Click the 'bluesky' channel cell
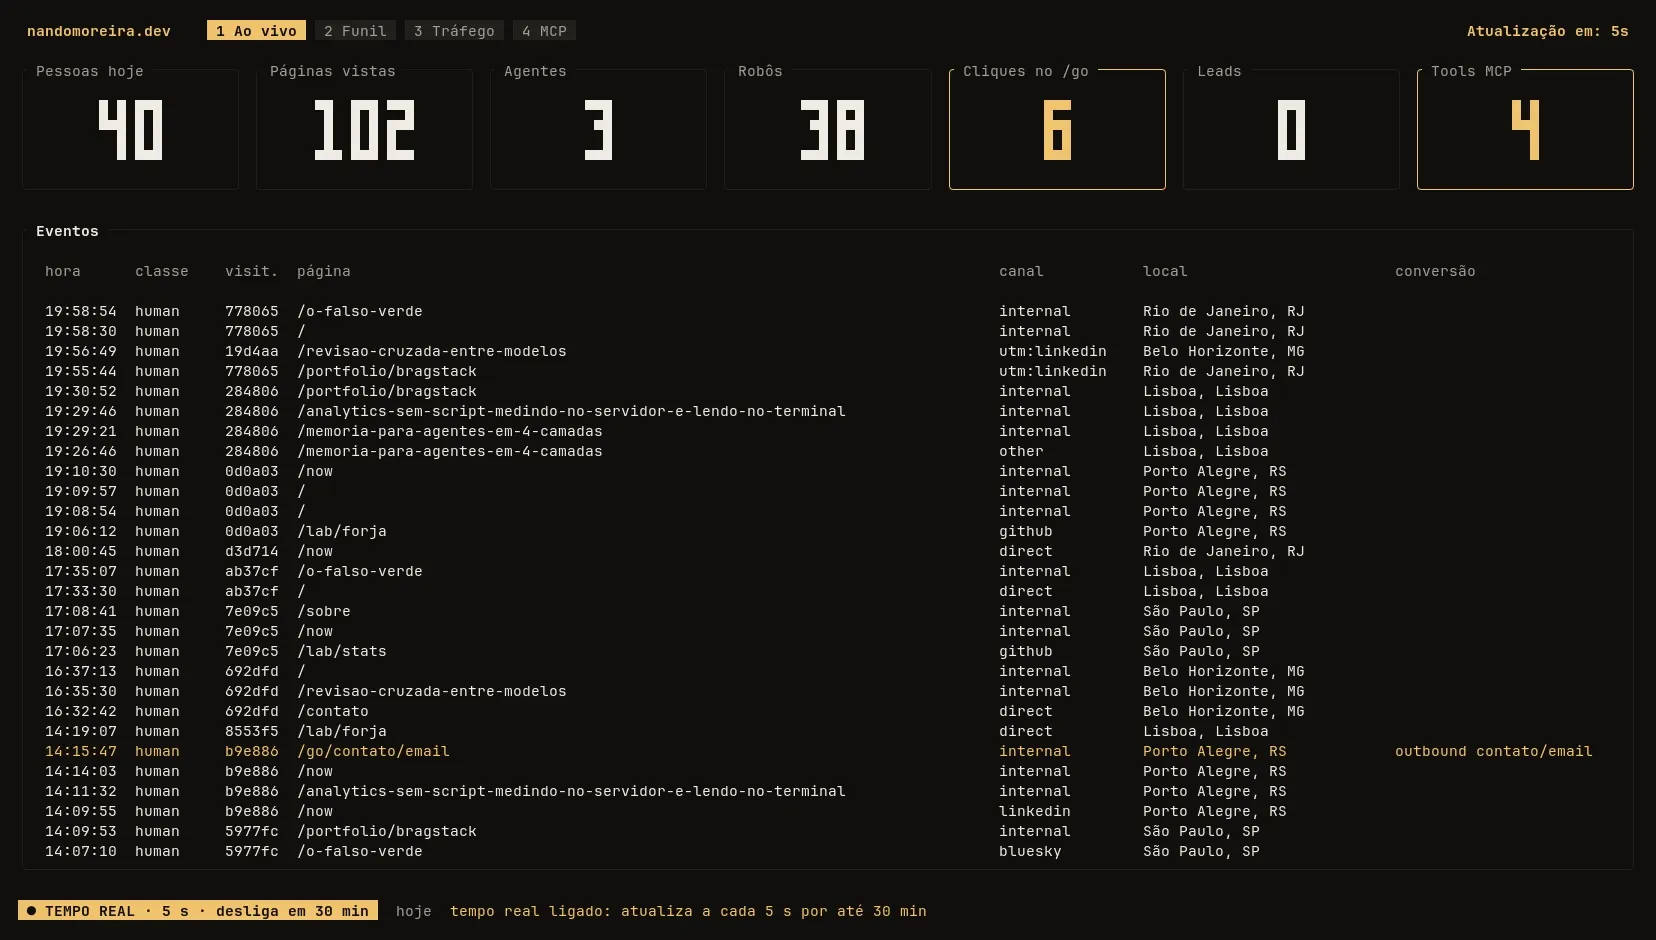The image size is (1656, 940). [x=1030, y=851]
